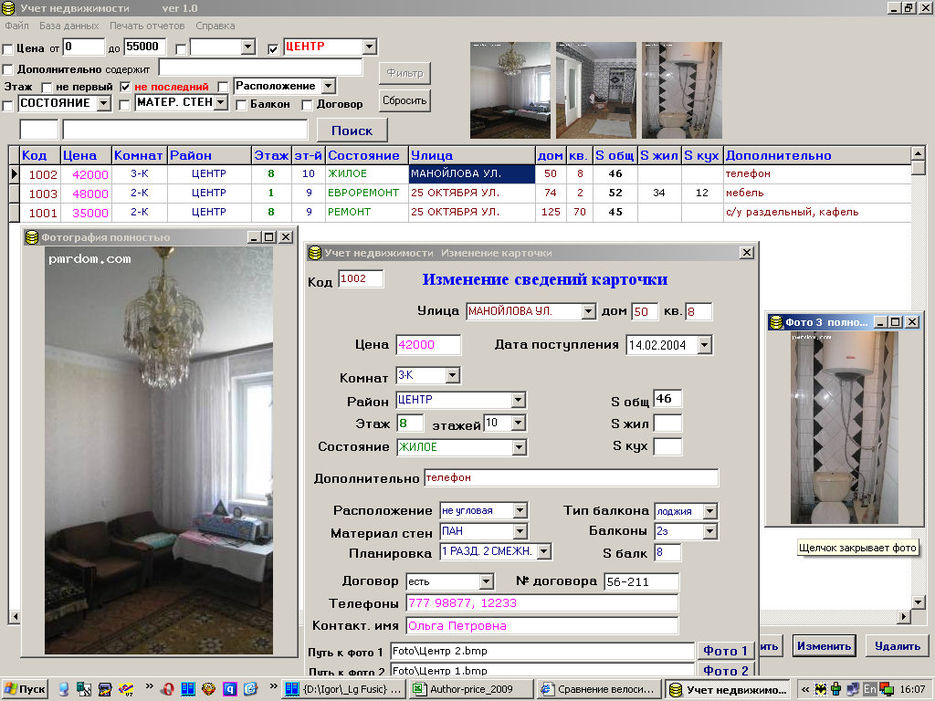Switch to the {D:\Igor\_Lg Fusic} taskbar button

point(343,689)
